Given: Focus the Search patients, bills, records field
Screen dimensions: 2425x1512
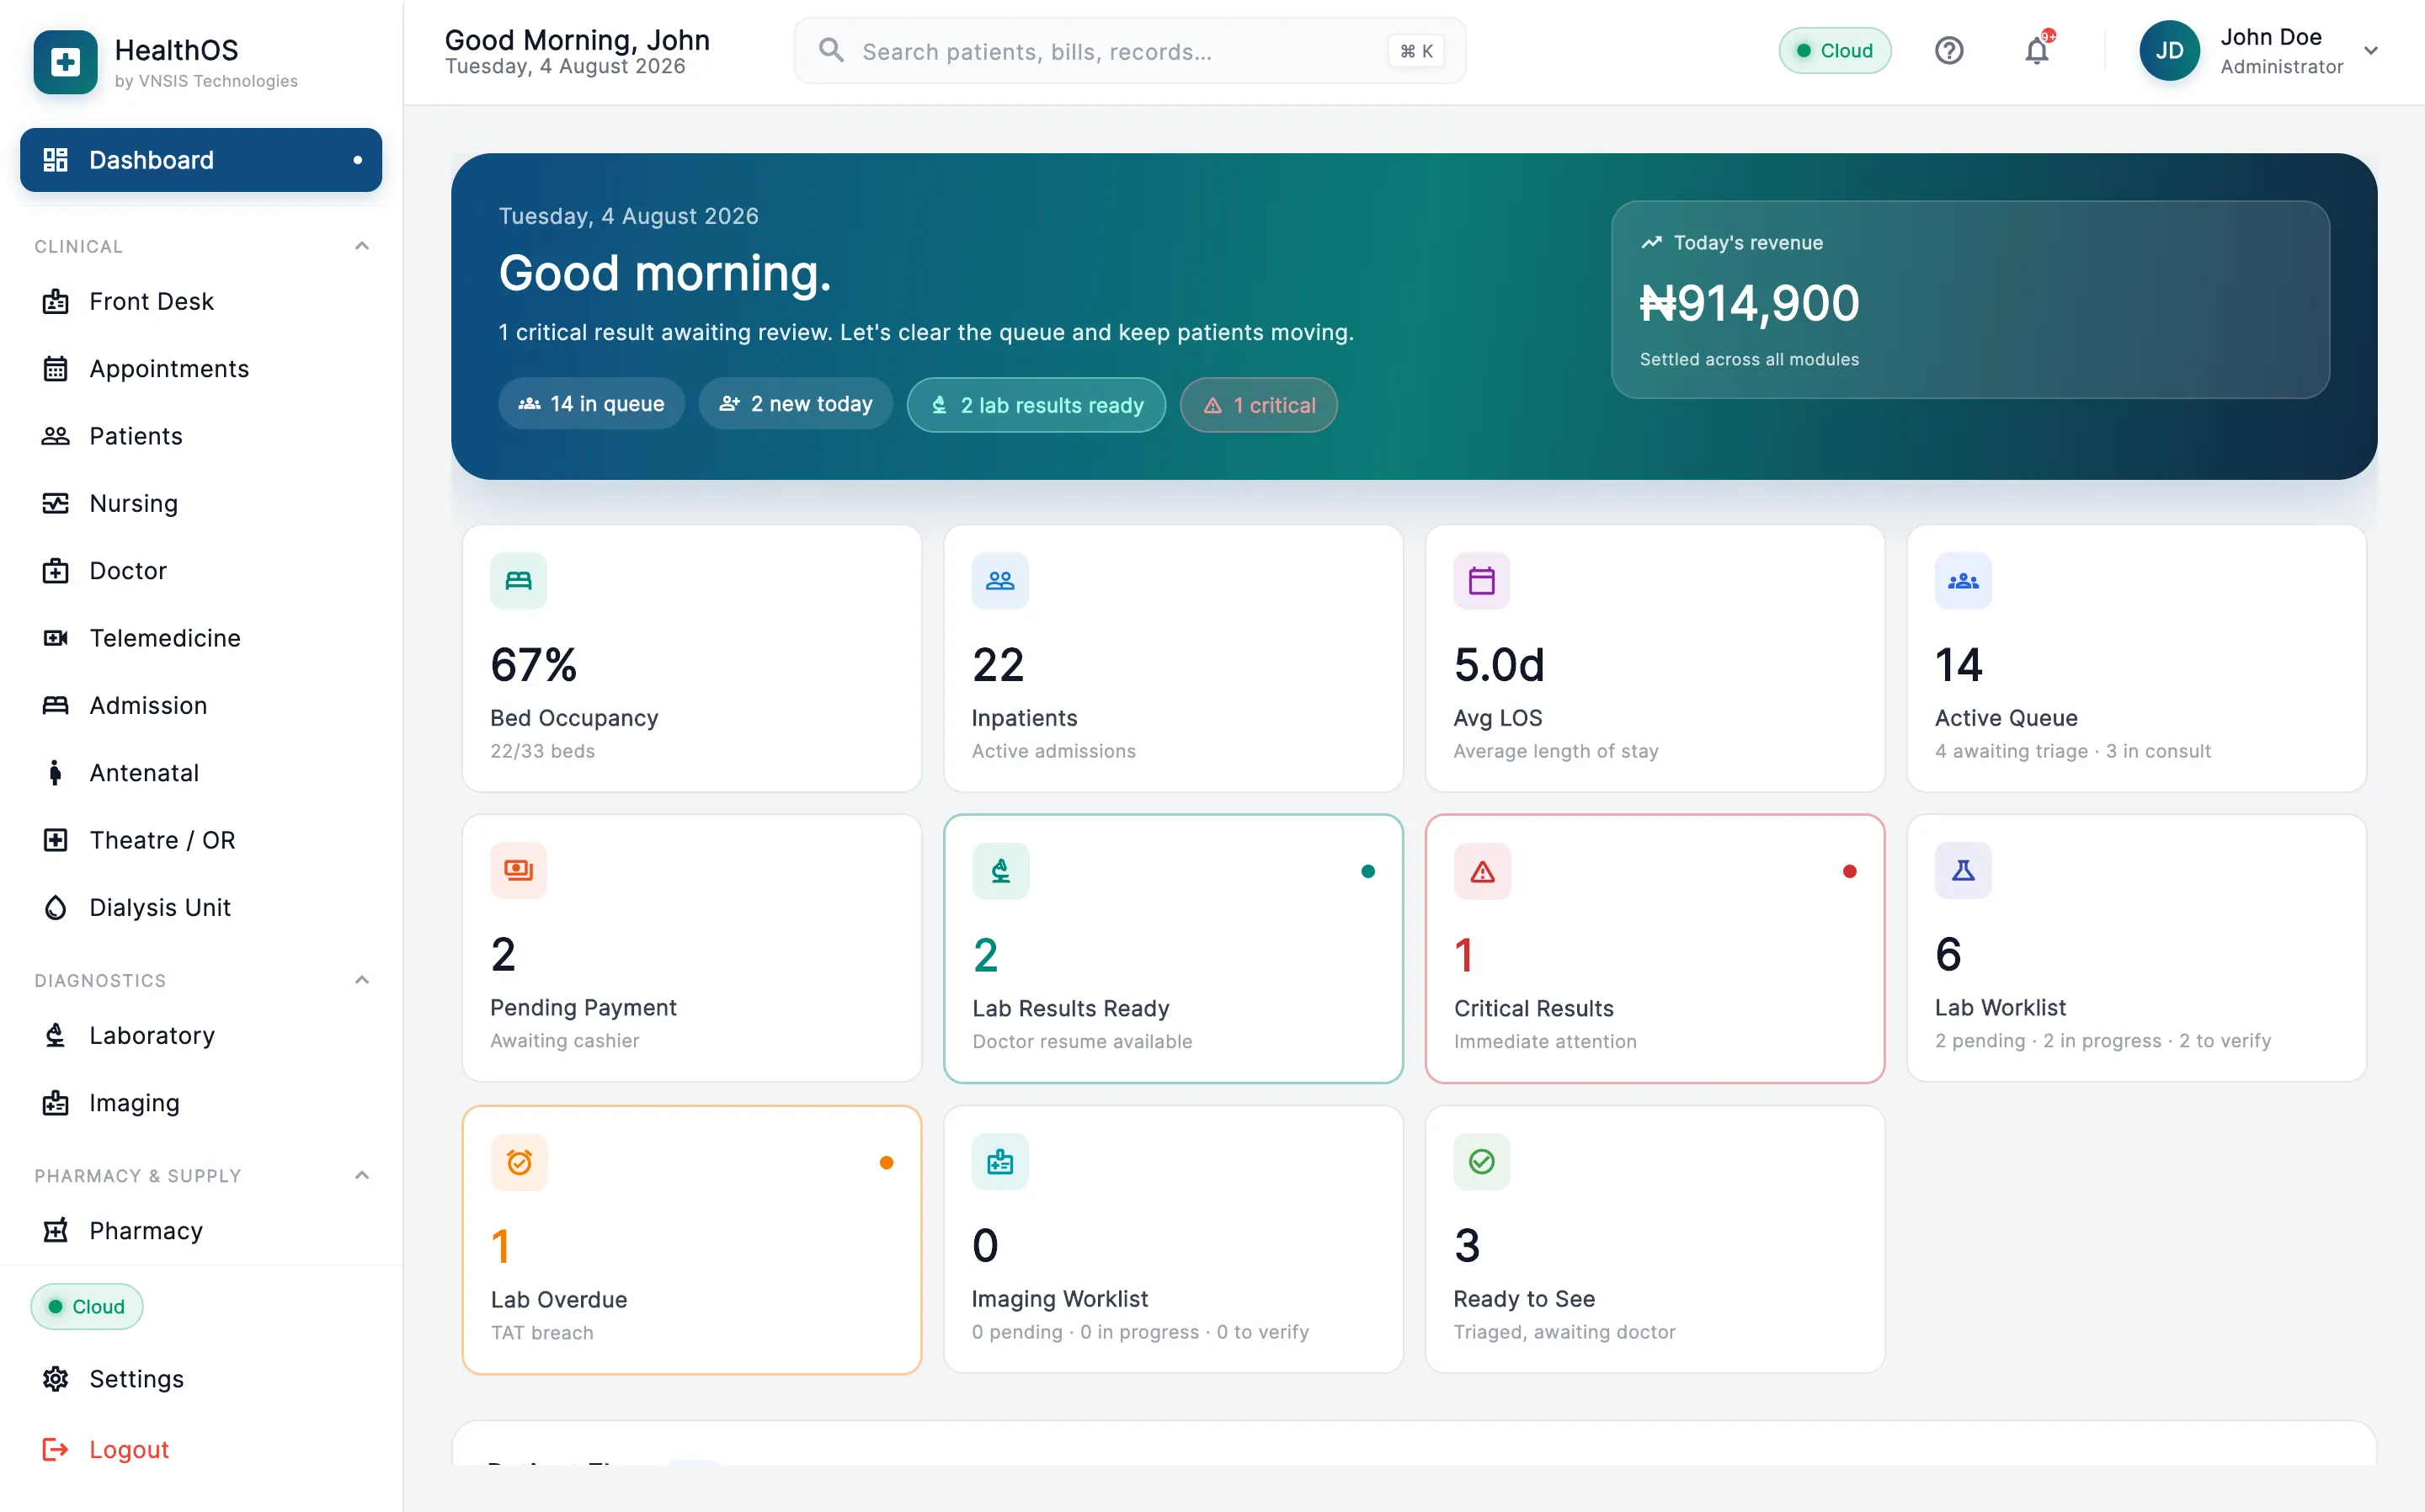Looking at the screenshot, I should pyautogui.click(x=1129, y=50).
